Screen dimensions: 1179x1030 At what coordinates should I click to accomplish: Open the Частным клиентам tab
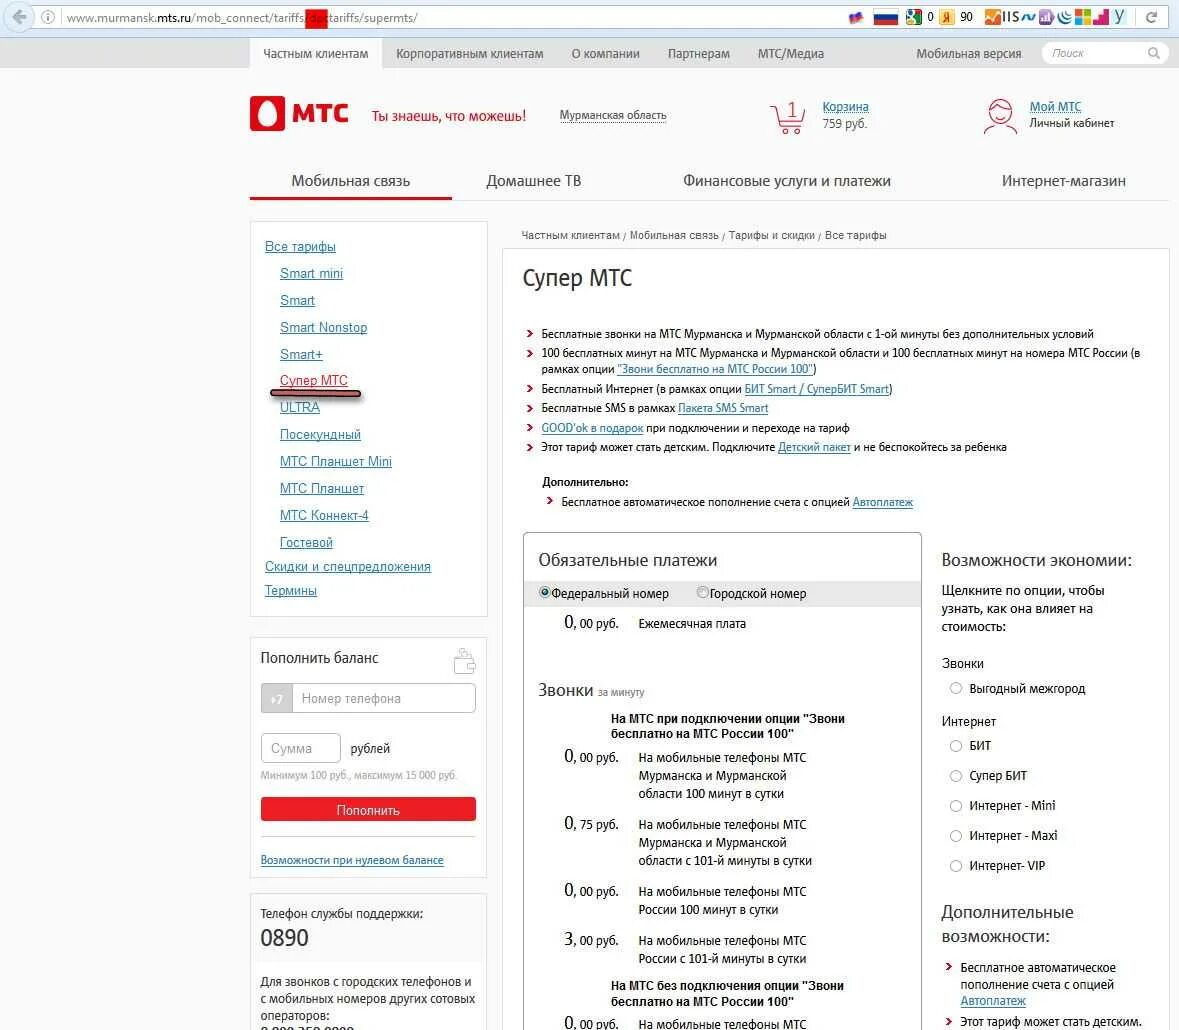[316, 53]
